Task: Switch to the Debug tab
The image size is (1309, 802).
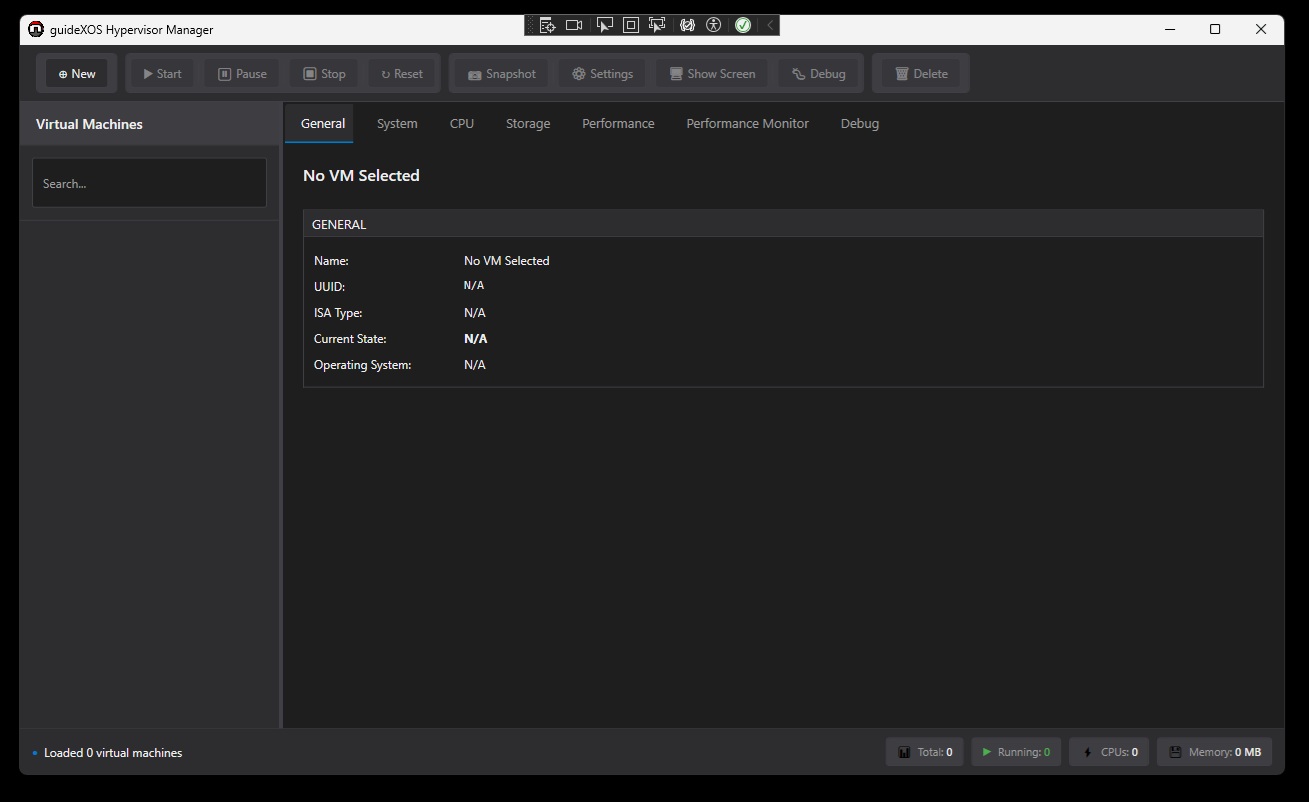Action: (860, 123)
